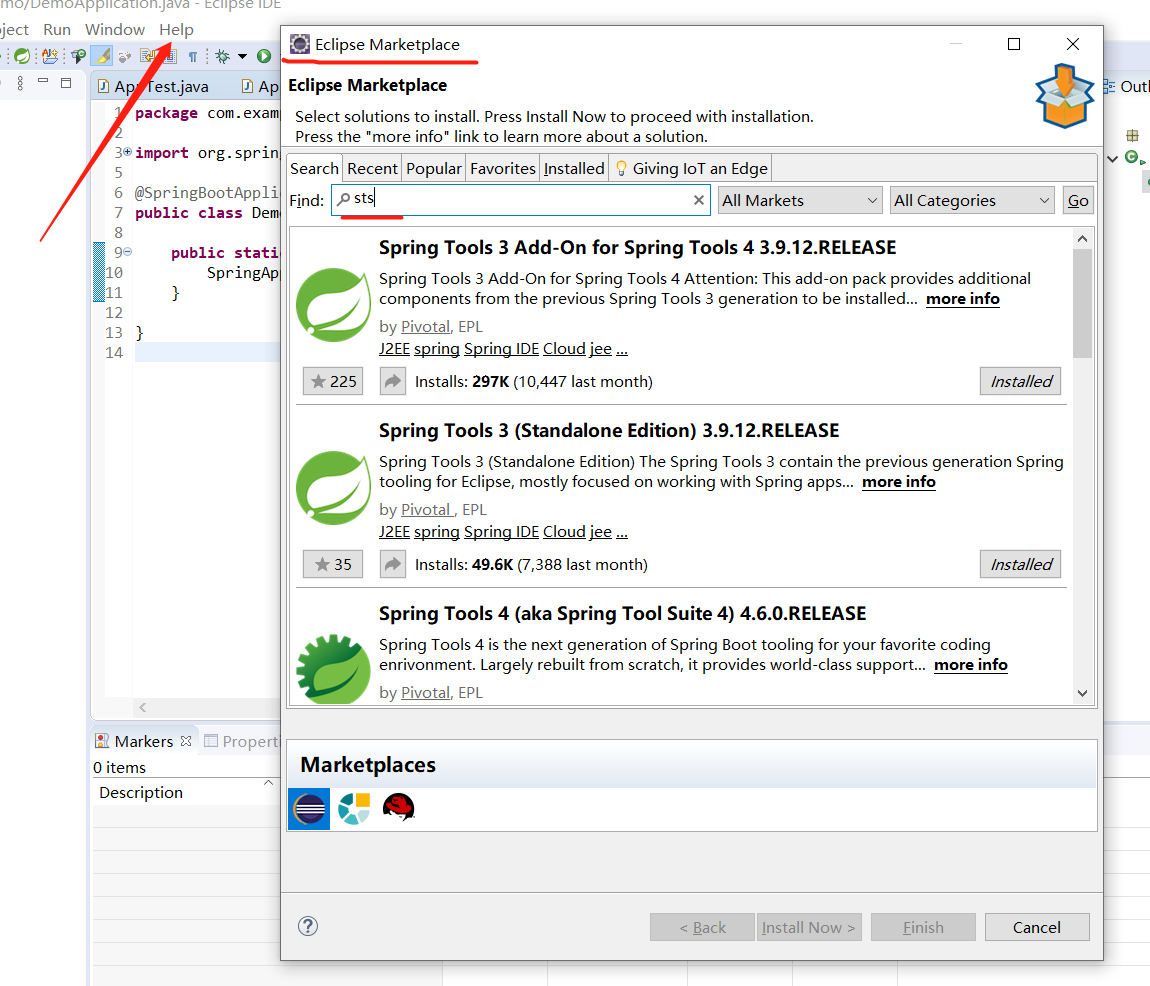
Task: Open the All Categories dropdown
Action: (971, 200)
